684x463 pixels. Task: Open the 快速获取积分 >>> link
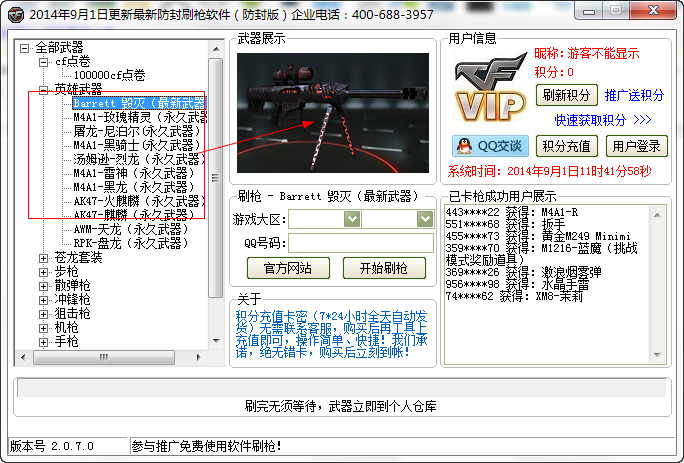603,120
